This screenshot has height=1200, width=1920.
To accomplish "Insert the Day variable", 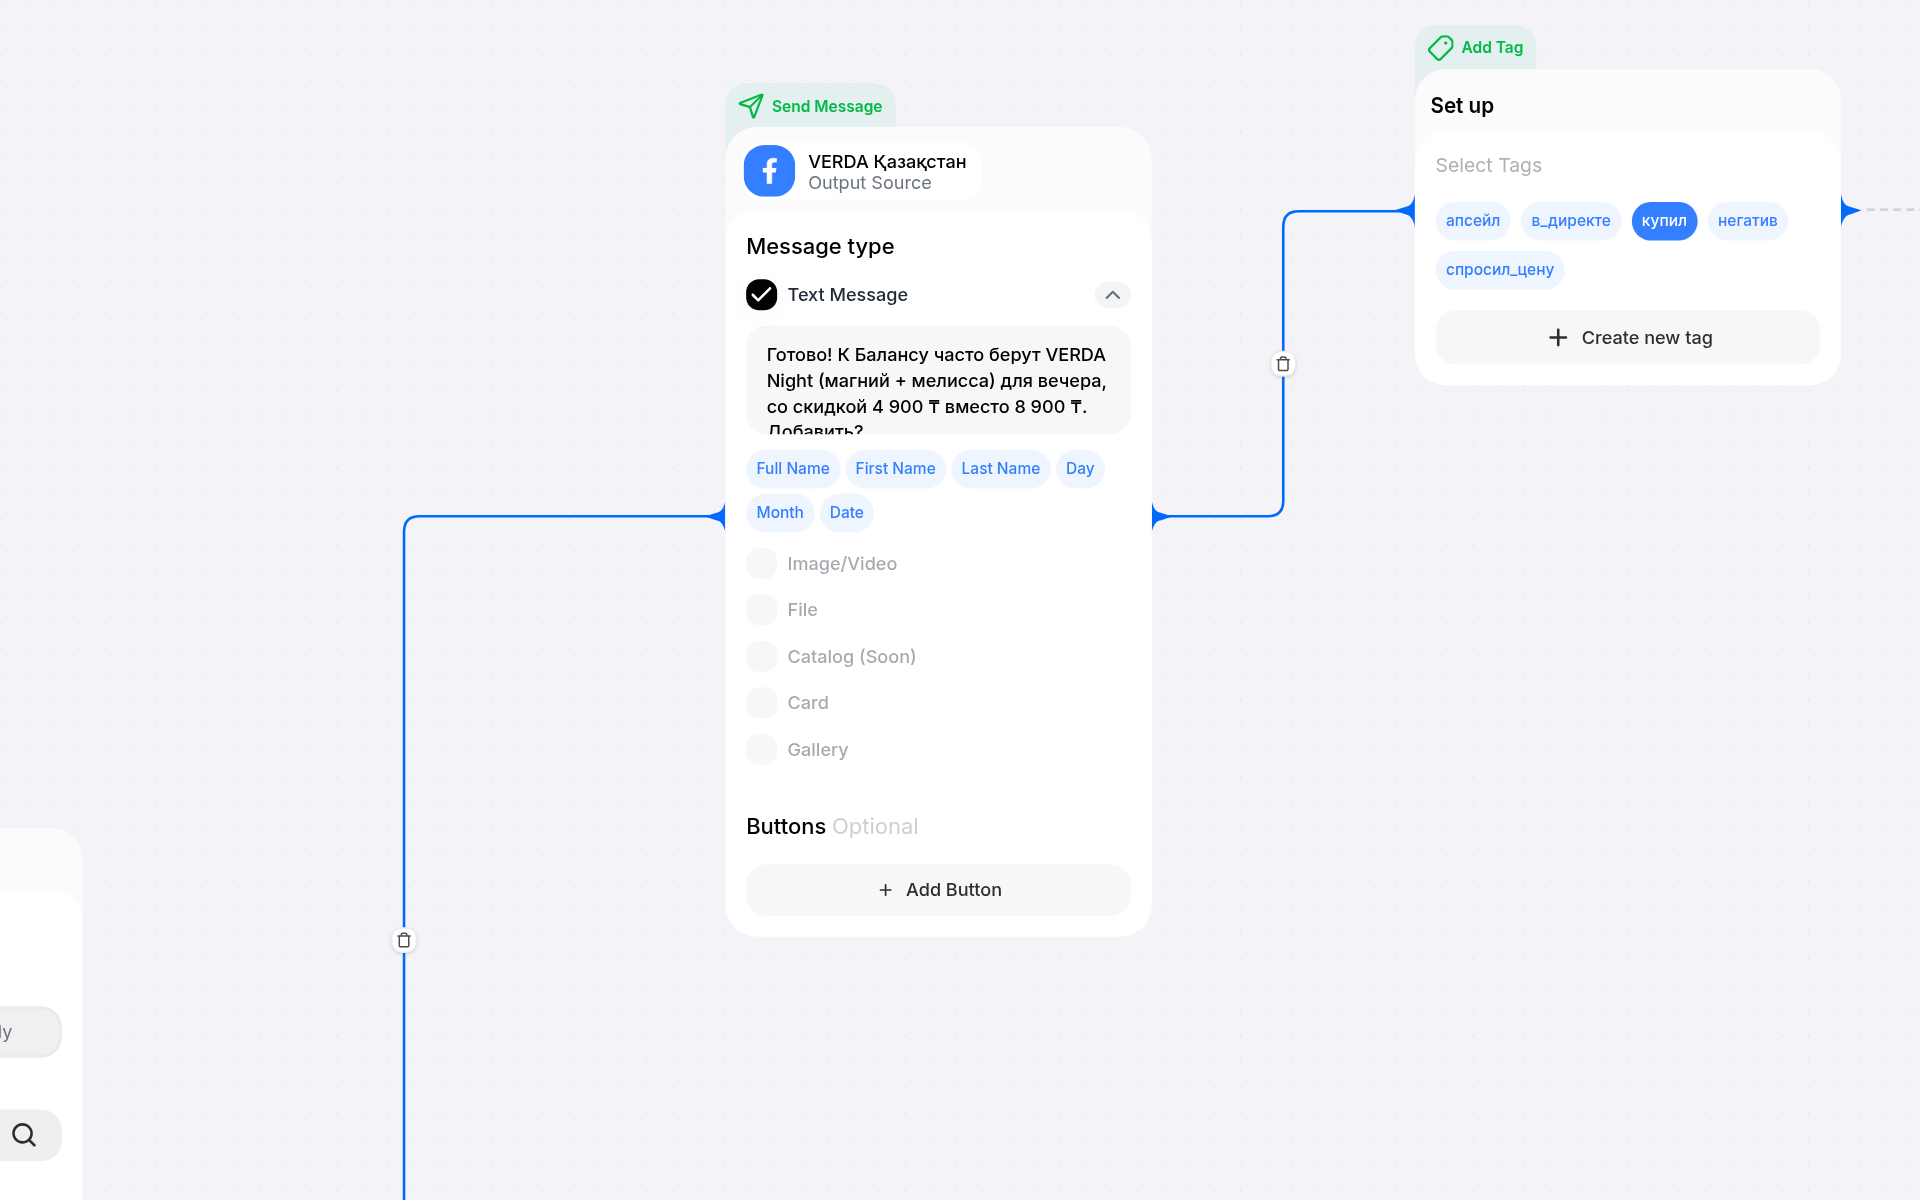I will click(1079, 469).
